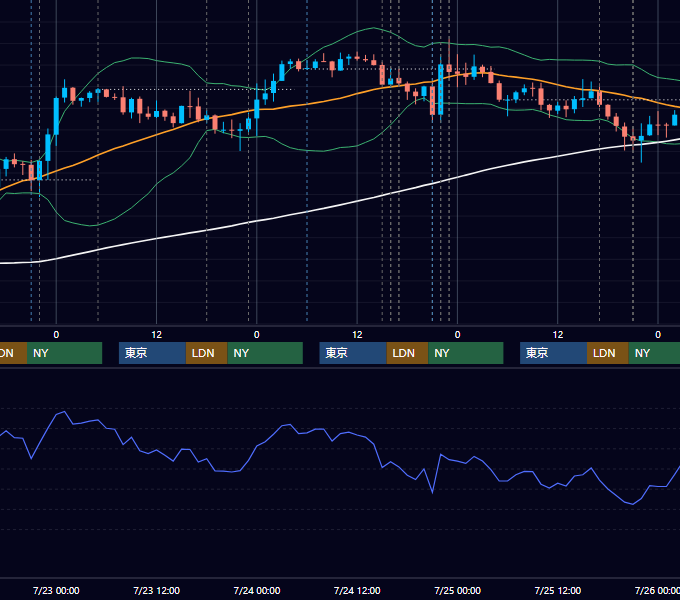680x600 pixels.
Task: Click the hour label 12 above 7/25 東京 block
Action: [x=558, y=335]
